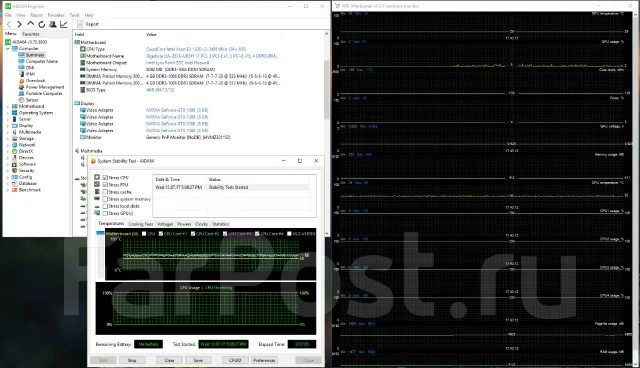The width and height of the screenshot is (640, 368).
Task: Open the File menu in AIDA64
Action: click(8, 15)
